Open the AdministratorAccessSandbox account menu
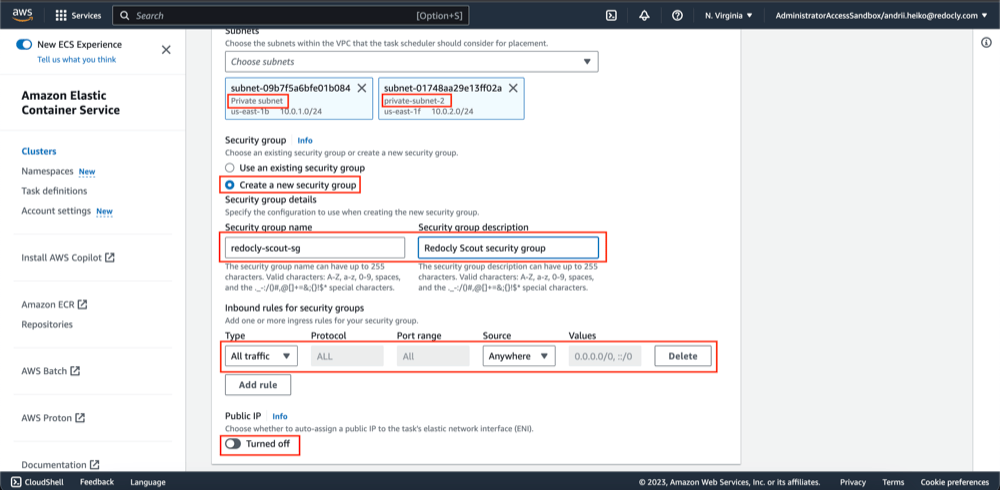The image size is (1000, 490). coord(881,15)
